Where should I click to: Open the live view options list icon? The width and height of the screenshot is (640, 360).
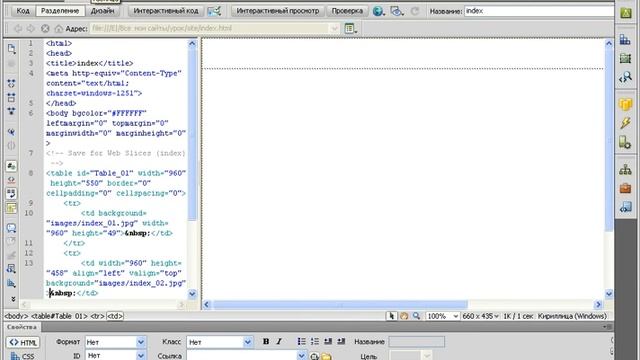click(x=350, y=28)
